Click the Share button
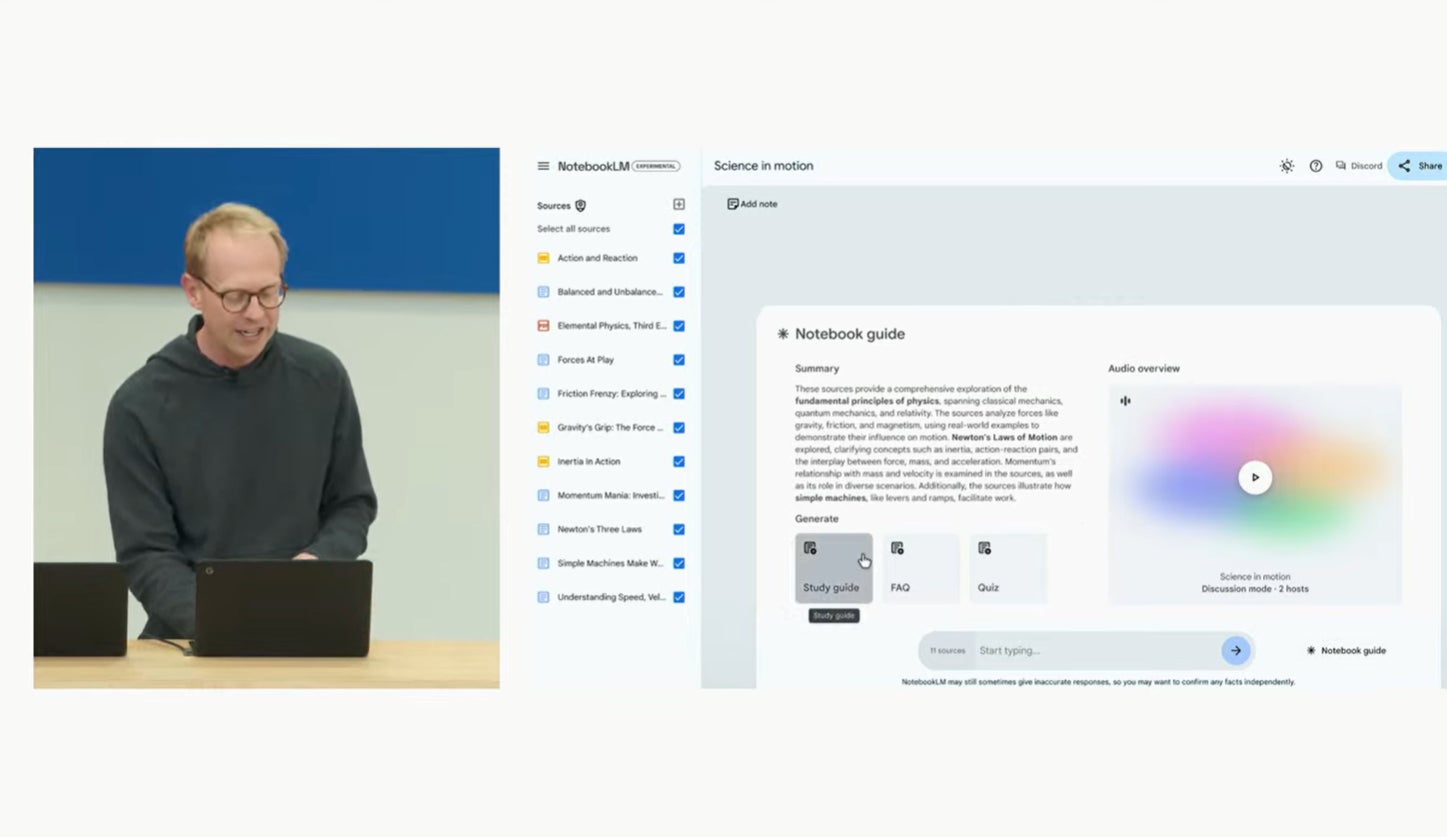Viewport: 1447px width, 837px height. tap(1420, 166)
